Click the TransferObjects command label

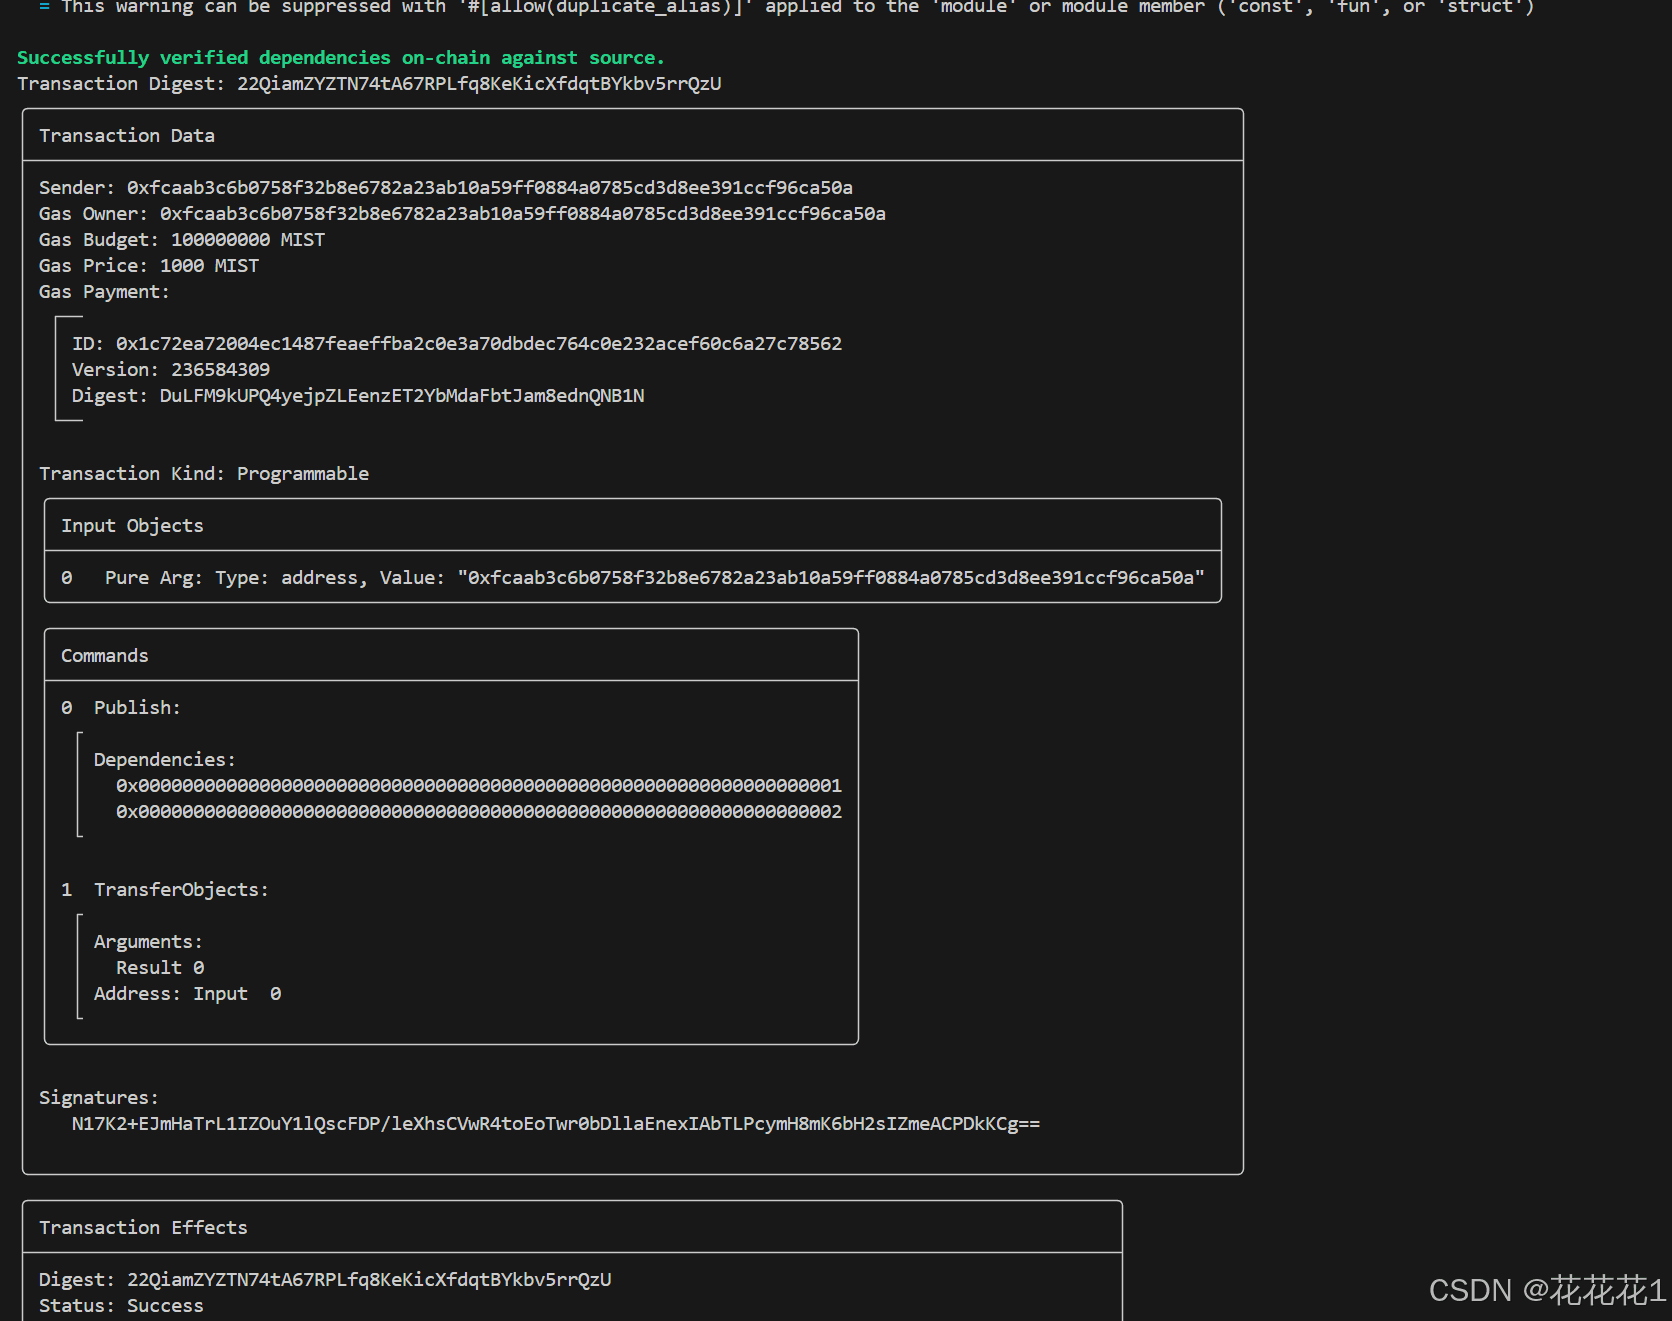tap(181, 890)
